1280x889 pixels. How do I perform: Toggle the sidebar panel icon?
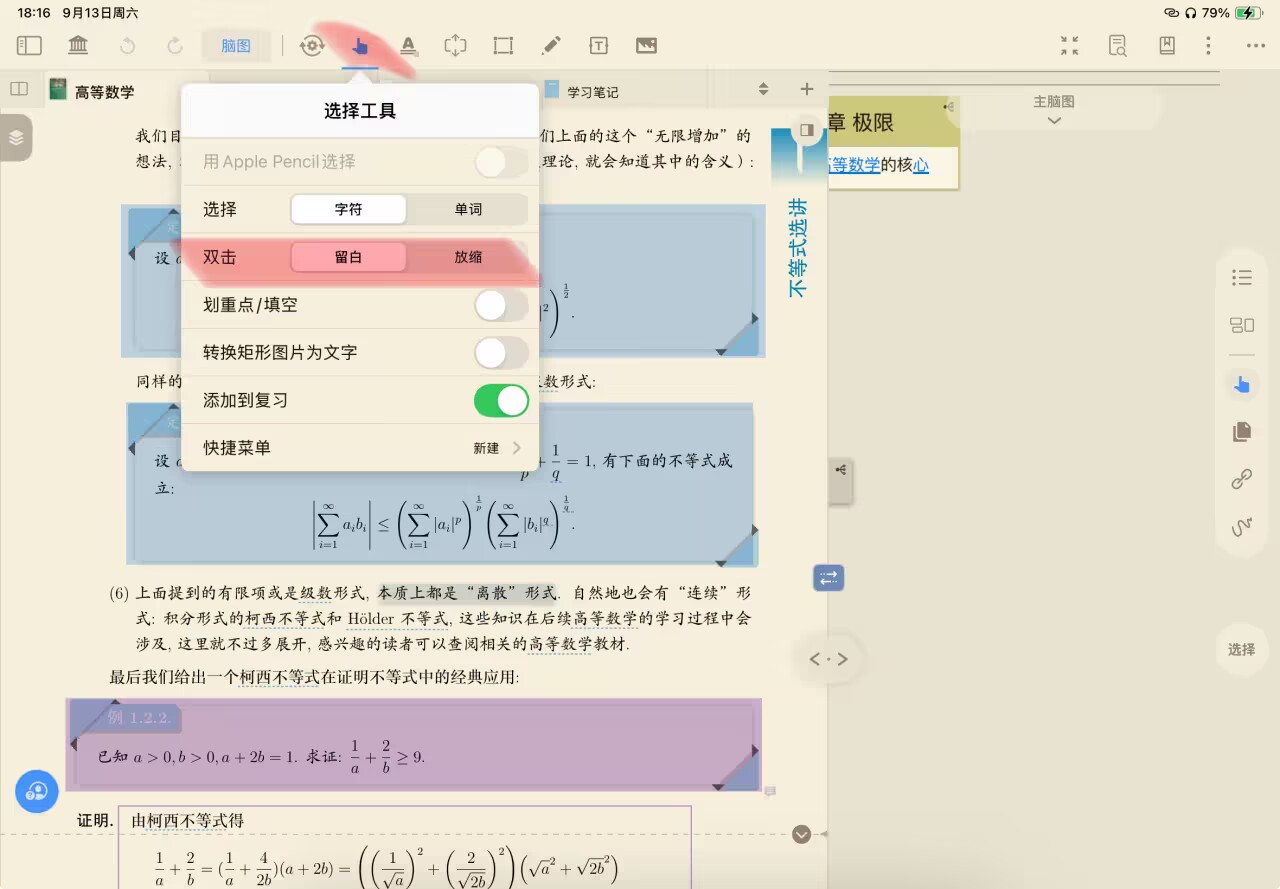(x=29, y=45)
